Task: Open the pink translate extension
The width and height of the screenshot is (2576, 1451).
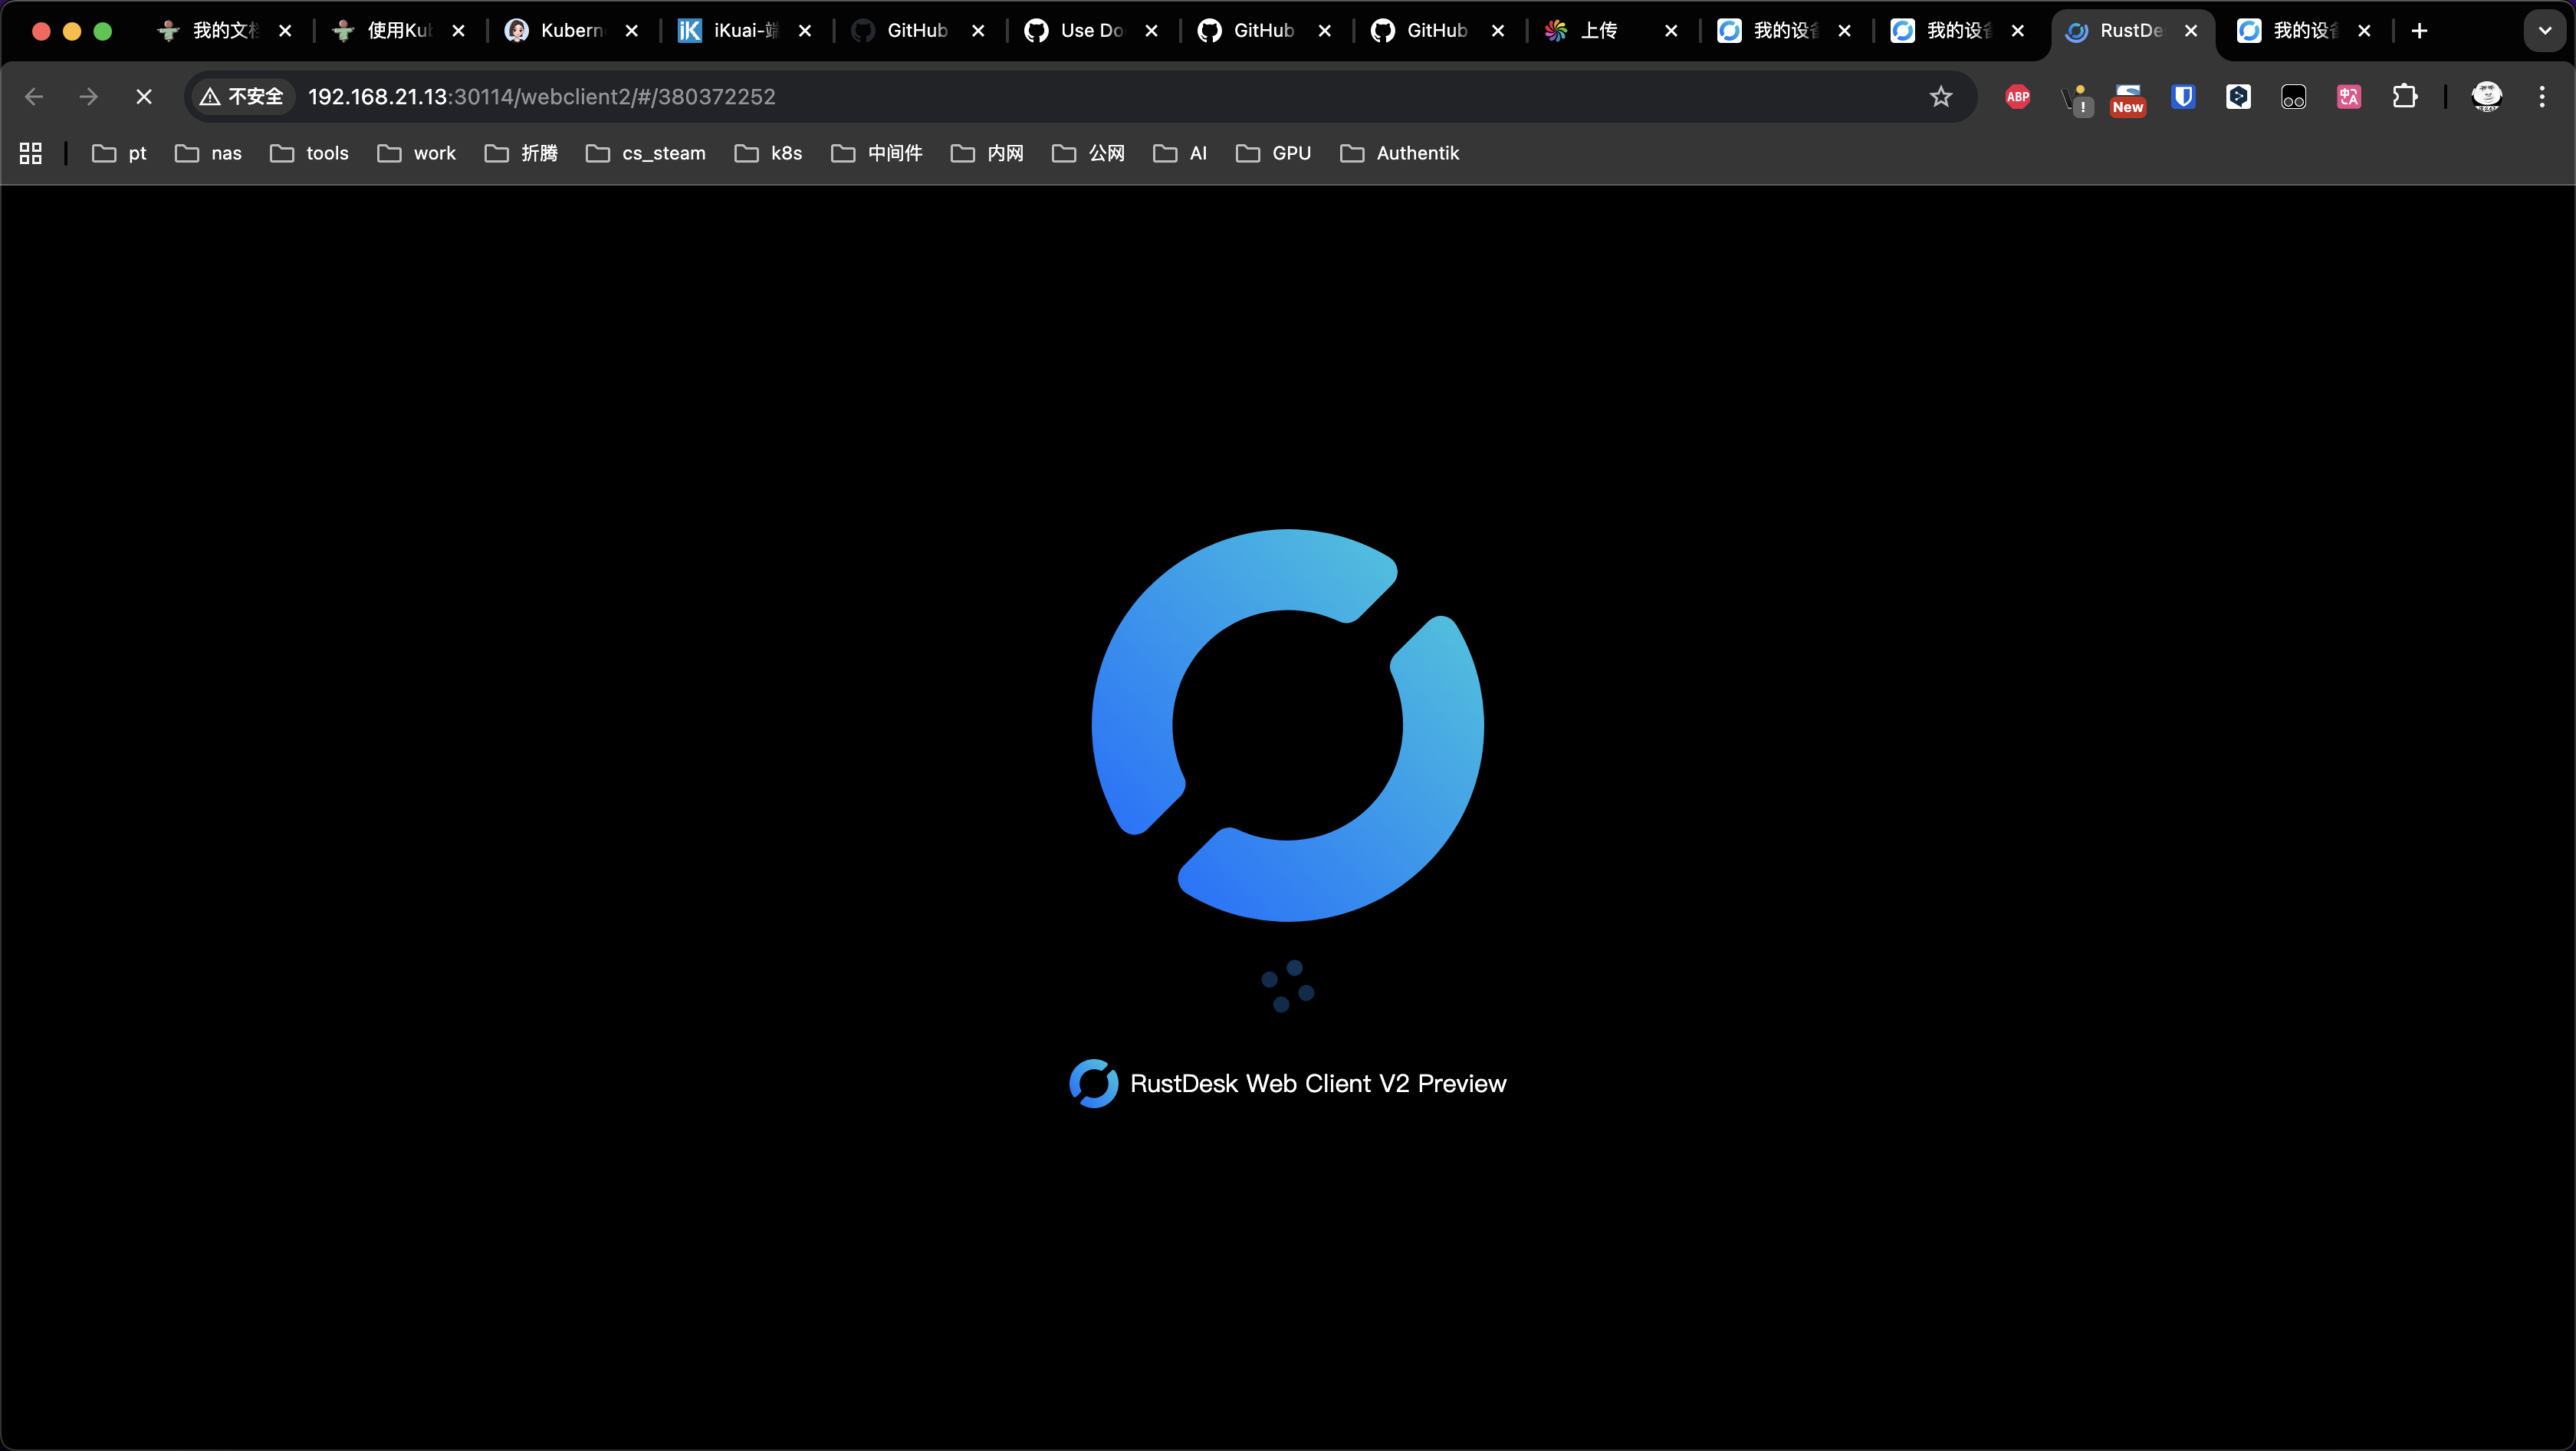Action: point(2349,96)
